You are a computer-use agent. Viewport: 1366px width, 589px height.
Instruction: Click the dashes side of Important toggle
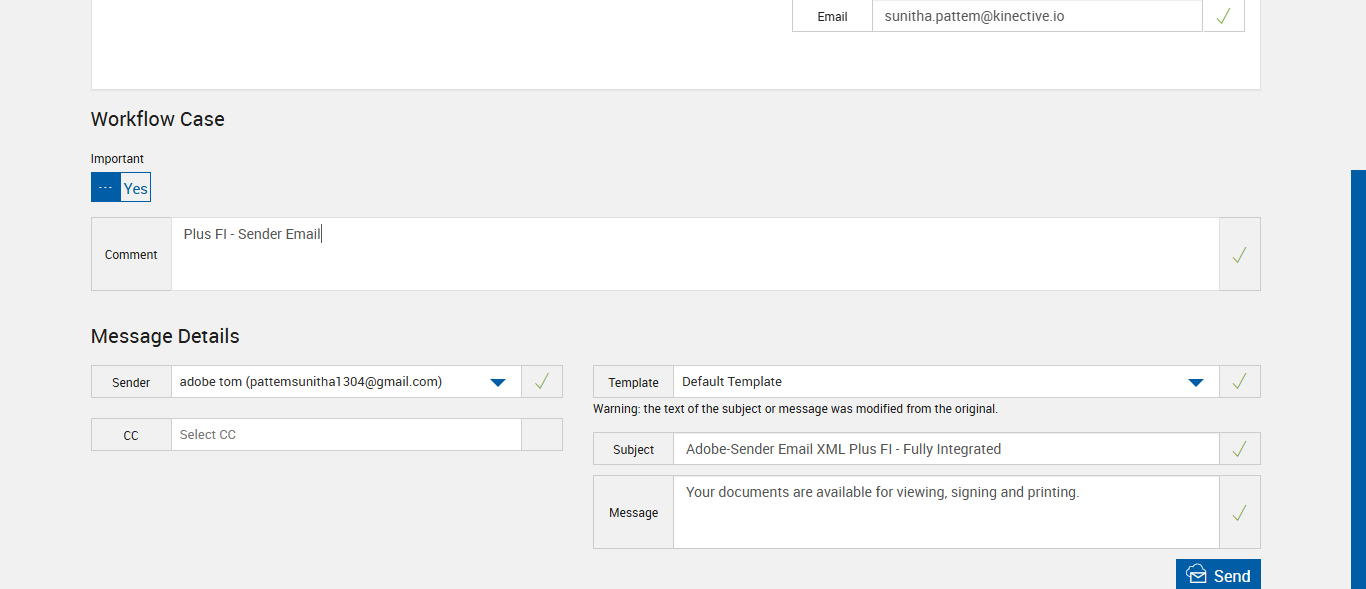click(x=106, y=188)
